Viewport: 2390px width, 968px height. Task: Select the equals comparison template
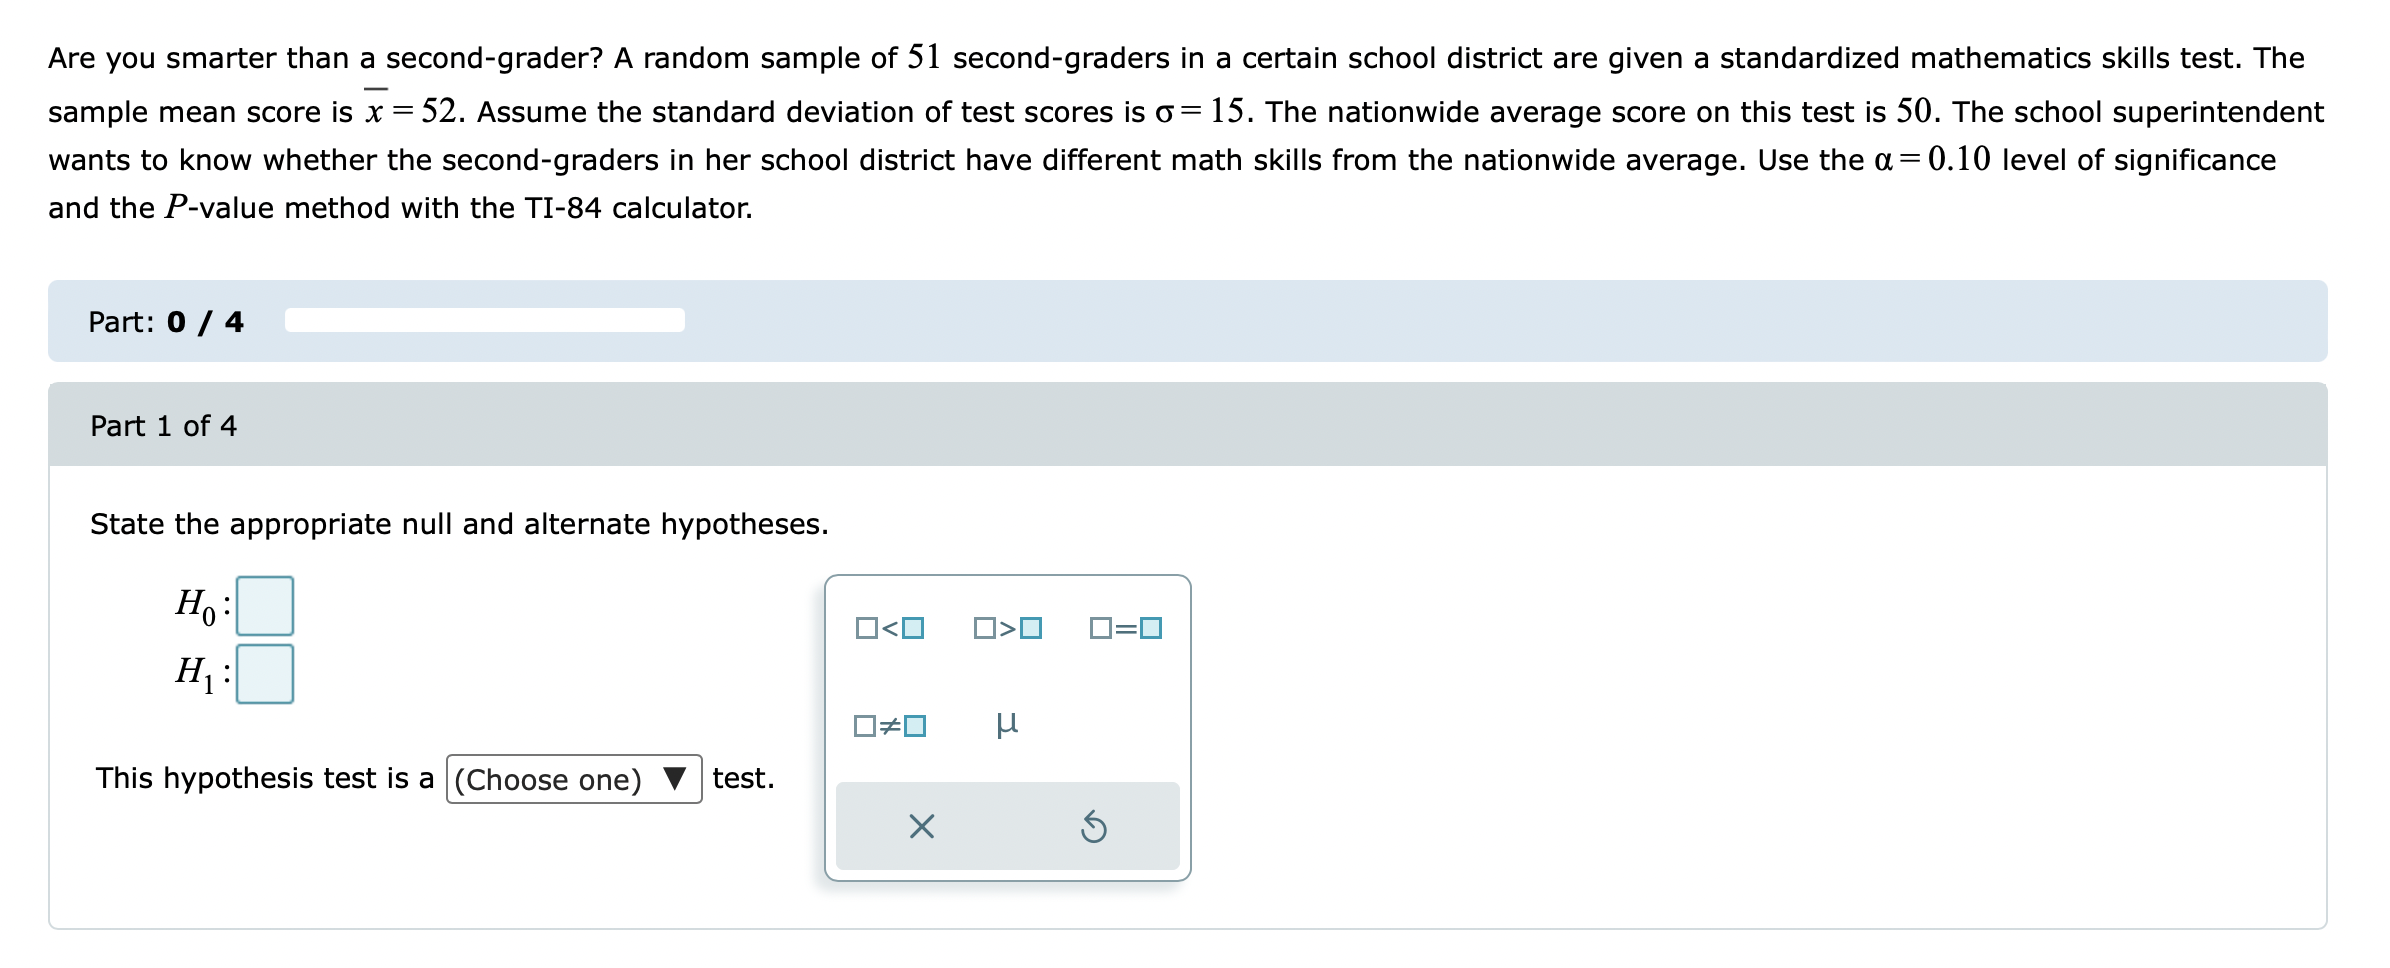point(1125,629)
